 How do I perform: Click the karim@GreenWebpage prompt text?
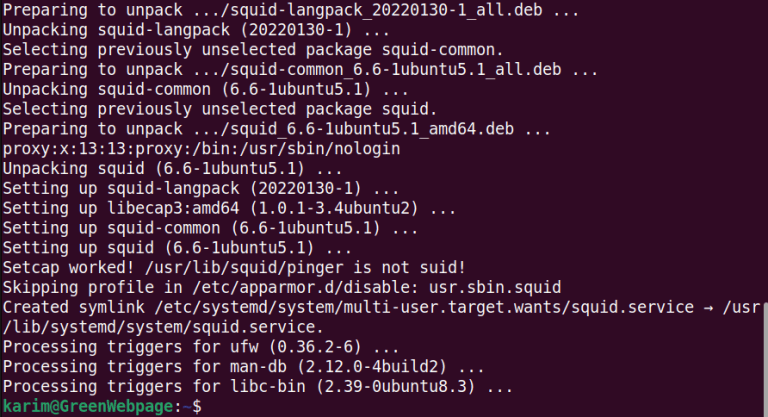click(88, 406)
